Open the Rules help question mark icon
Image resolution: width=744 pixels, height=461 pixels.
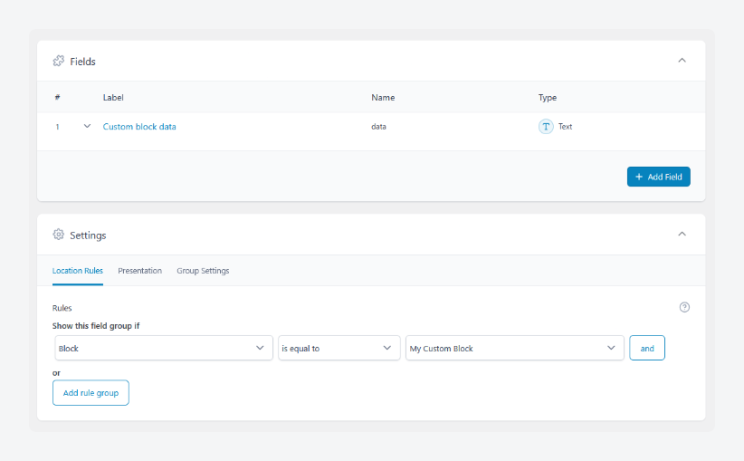point(684,308)
